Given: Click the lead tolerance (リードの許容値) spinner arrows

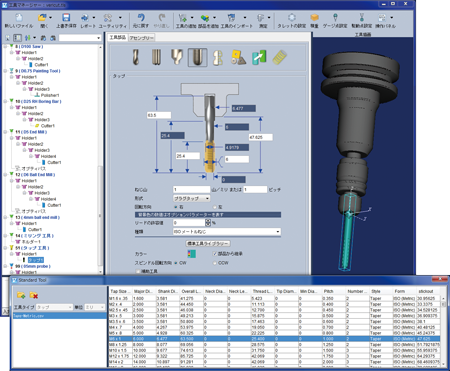Looking at the screenshot, I should click(208, 223).
